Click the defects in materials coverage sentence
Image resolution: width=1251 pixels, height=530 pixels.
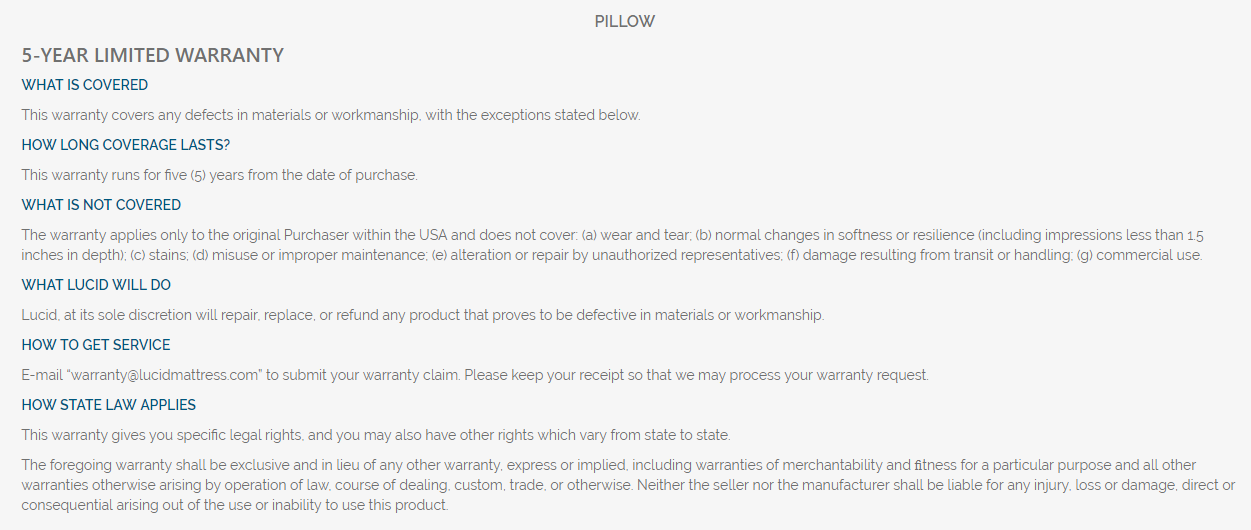330,115
